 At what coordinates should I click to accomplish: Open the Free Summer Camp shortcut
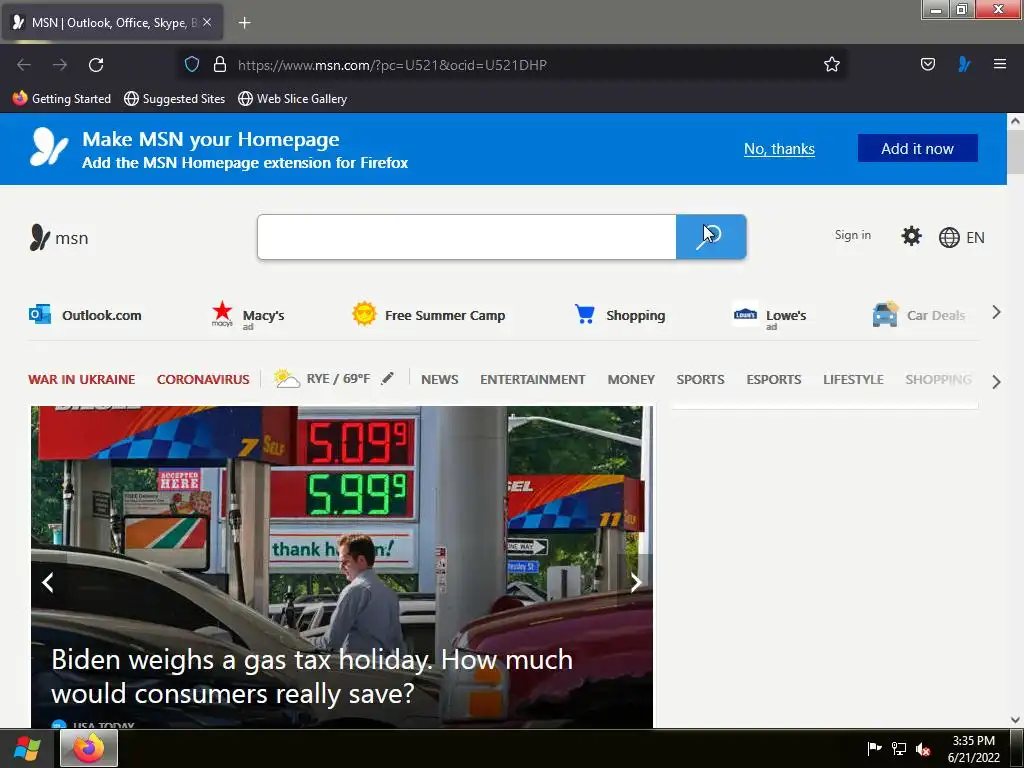428,315
